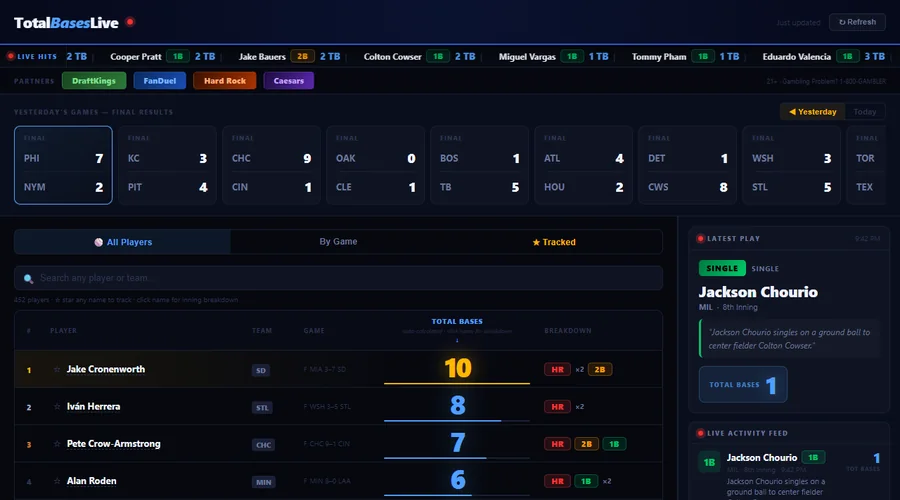The image size is (900, 500).
Task: Open Iván Herrera's inning breakdown
Action: (94, 407)
